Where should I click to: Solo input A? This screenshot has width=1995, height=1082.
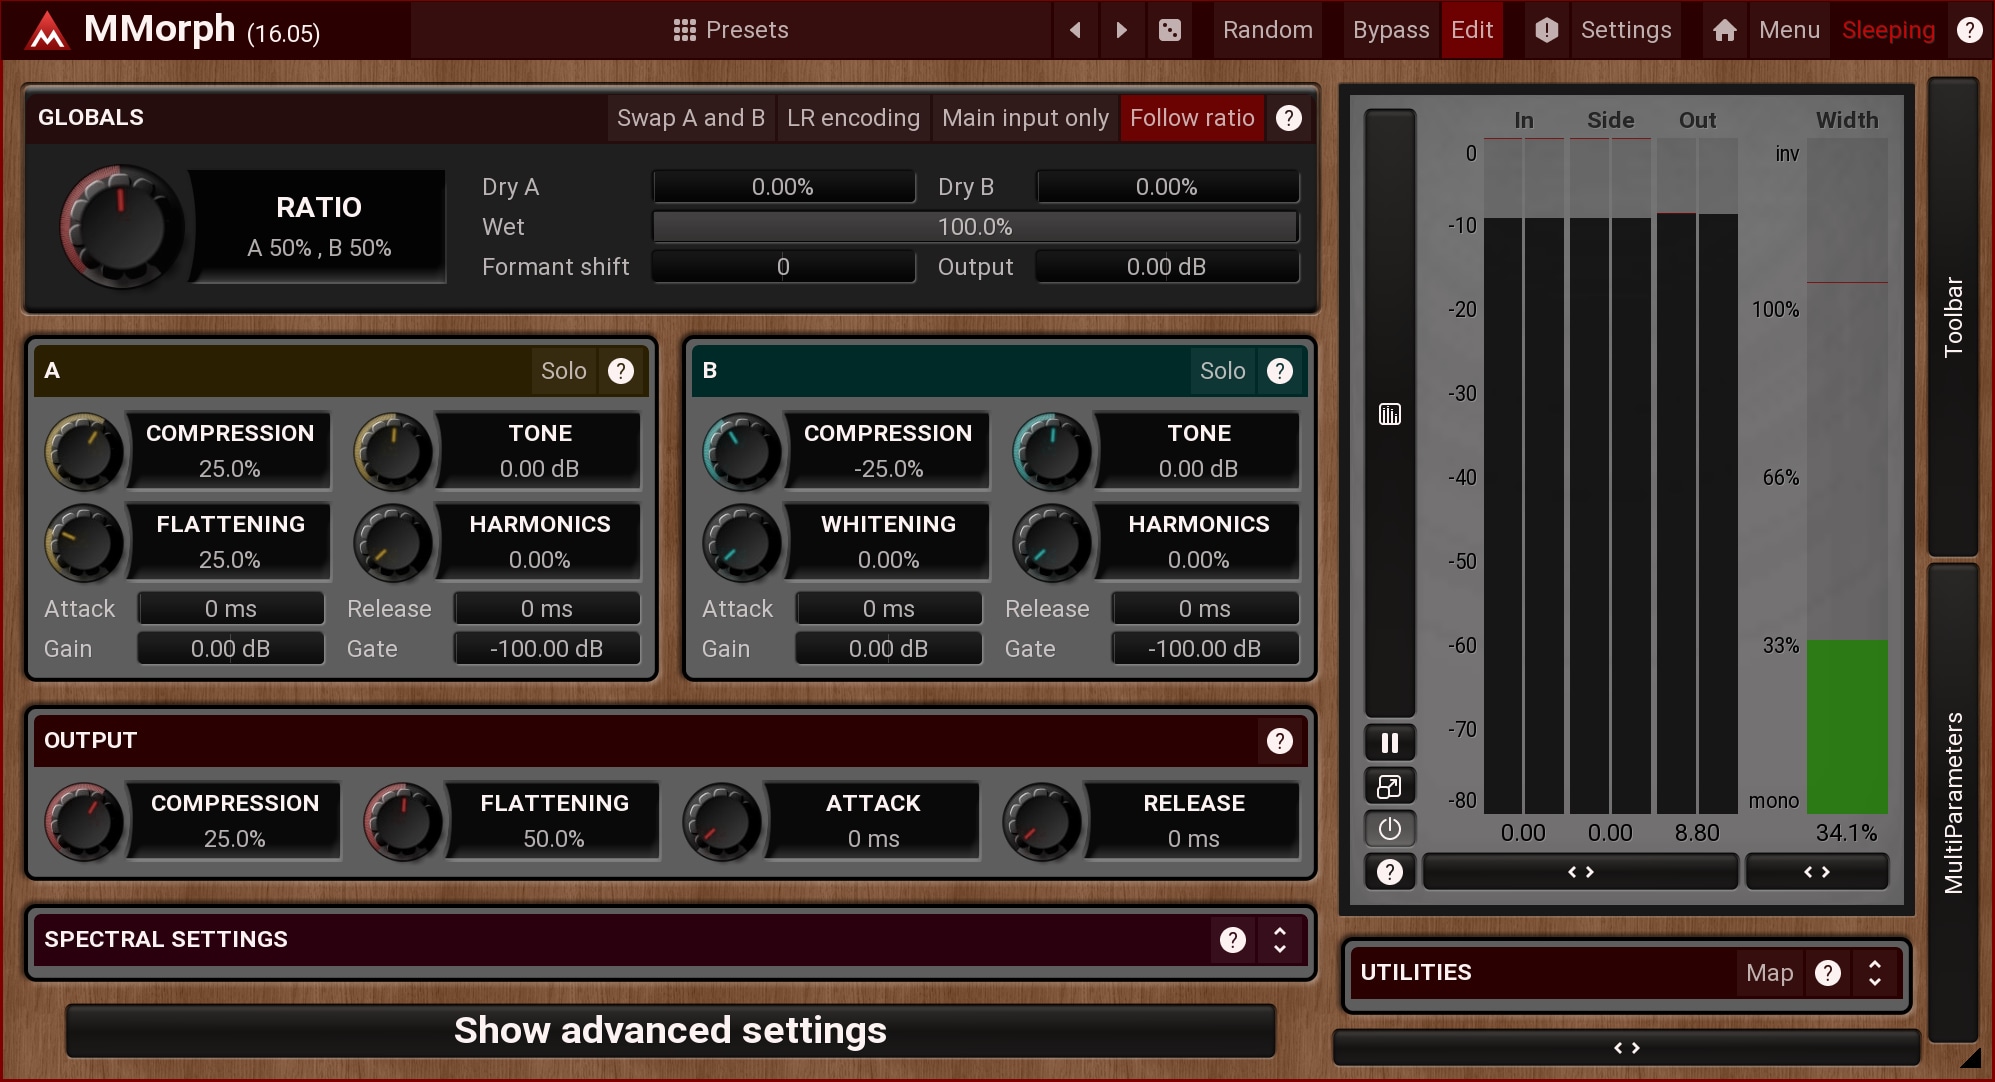563,371
